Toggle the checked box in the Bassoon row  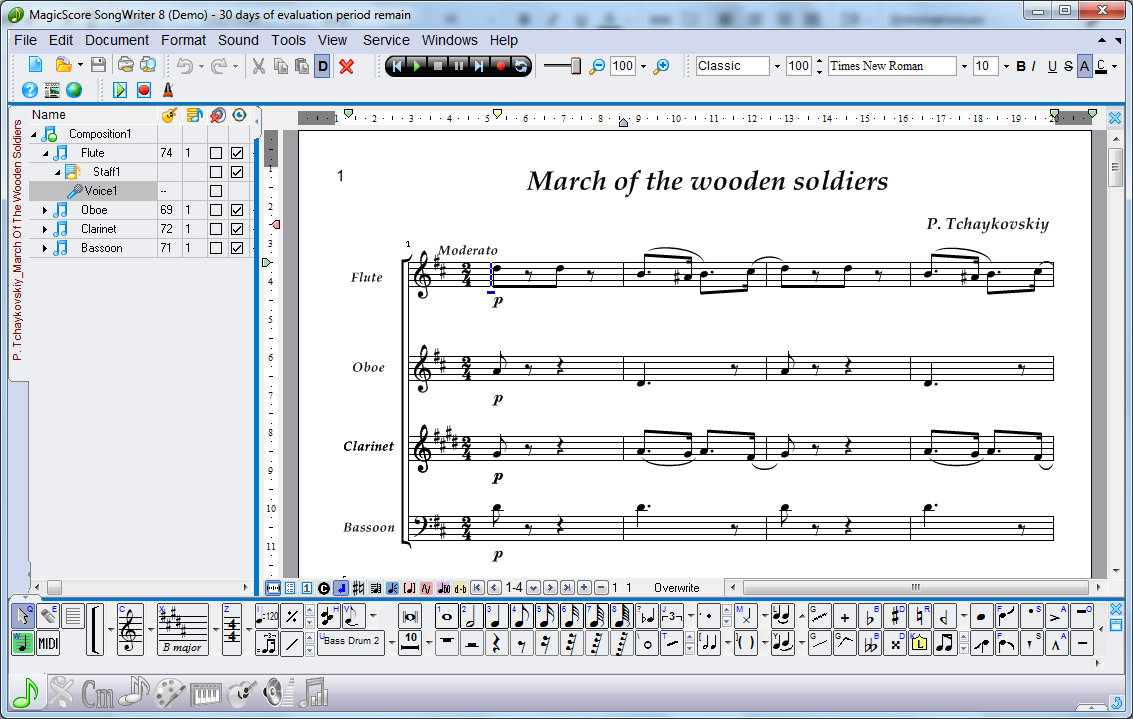coord(237,248)
